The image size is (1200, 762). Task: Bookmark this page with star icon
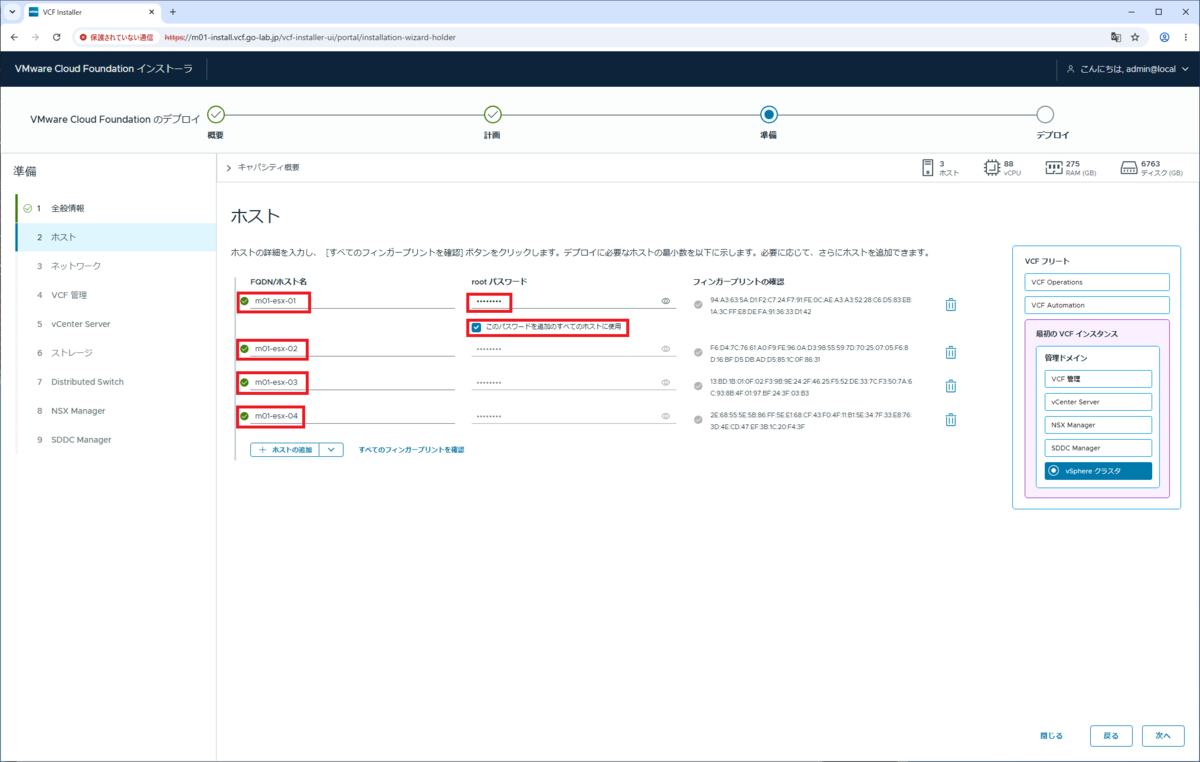[1135, 37]
